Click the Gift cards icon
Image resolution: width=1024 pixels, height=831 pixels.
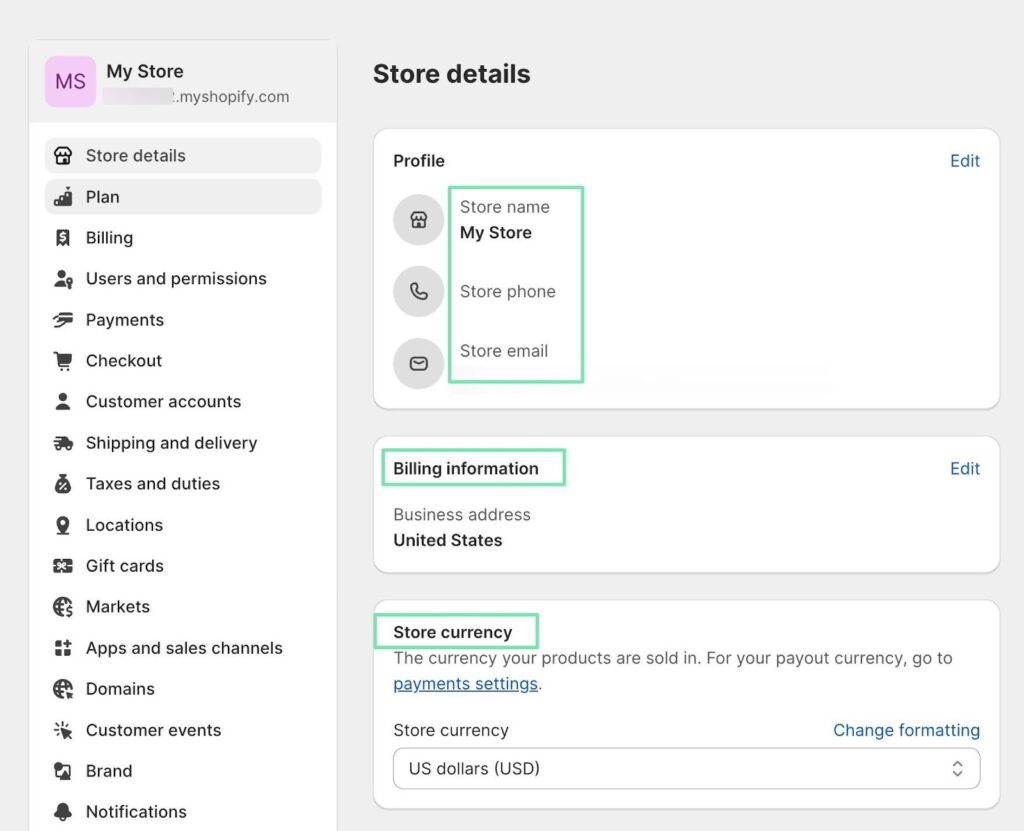pyautogui.click(x=63, y=566)
